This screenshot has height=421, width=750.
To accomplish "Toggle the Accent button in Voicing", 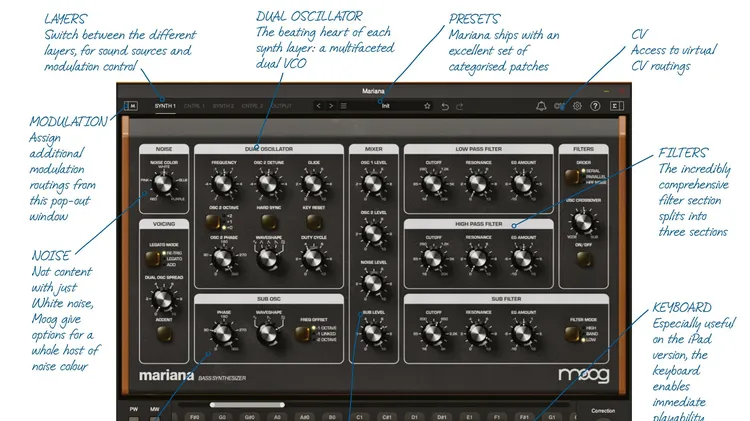I will point(164,334).
